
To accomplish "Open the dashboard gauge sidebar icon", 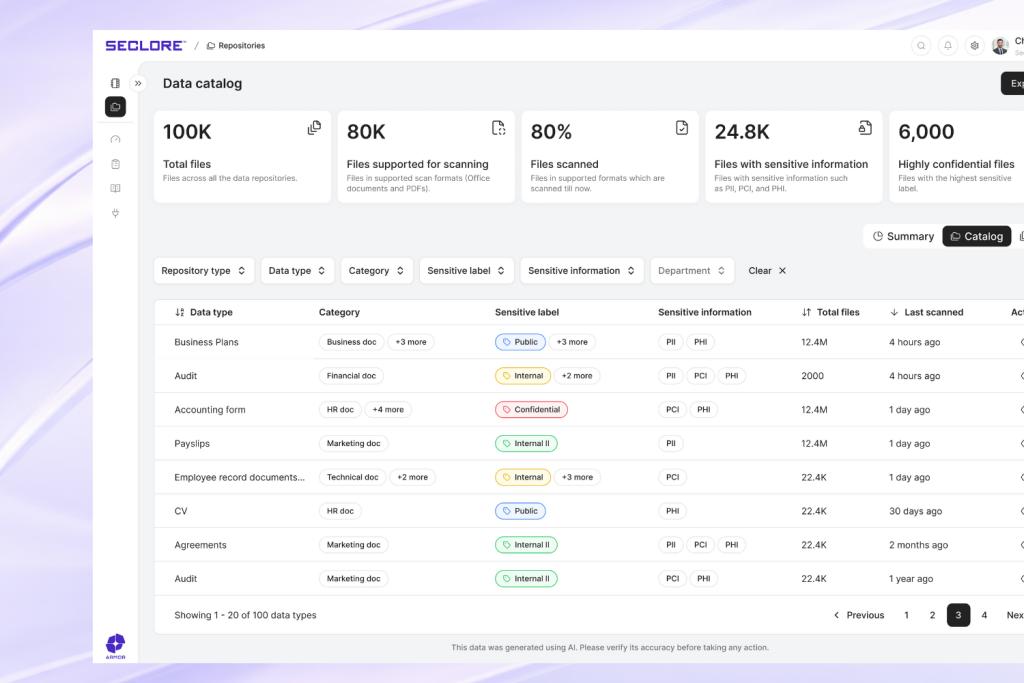I will click(116, 140).
